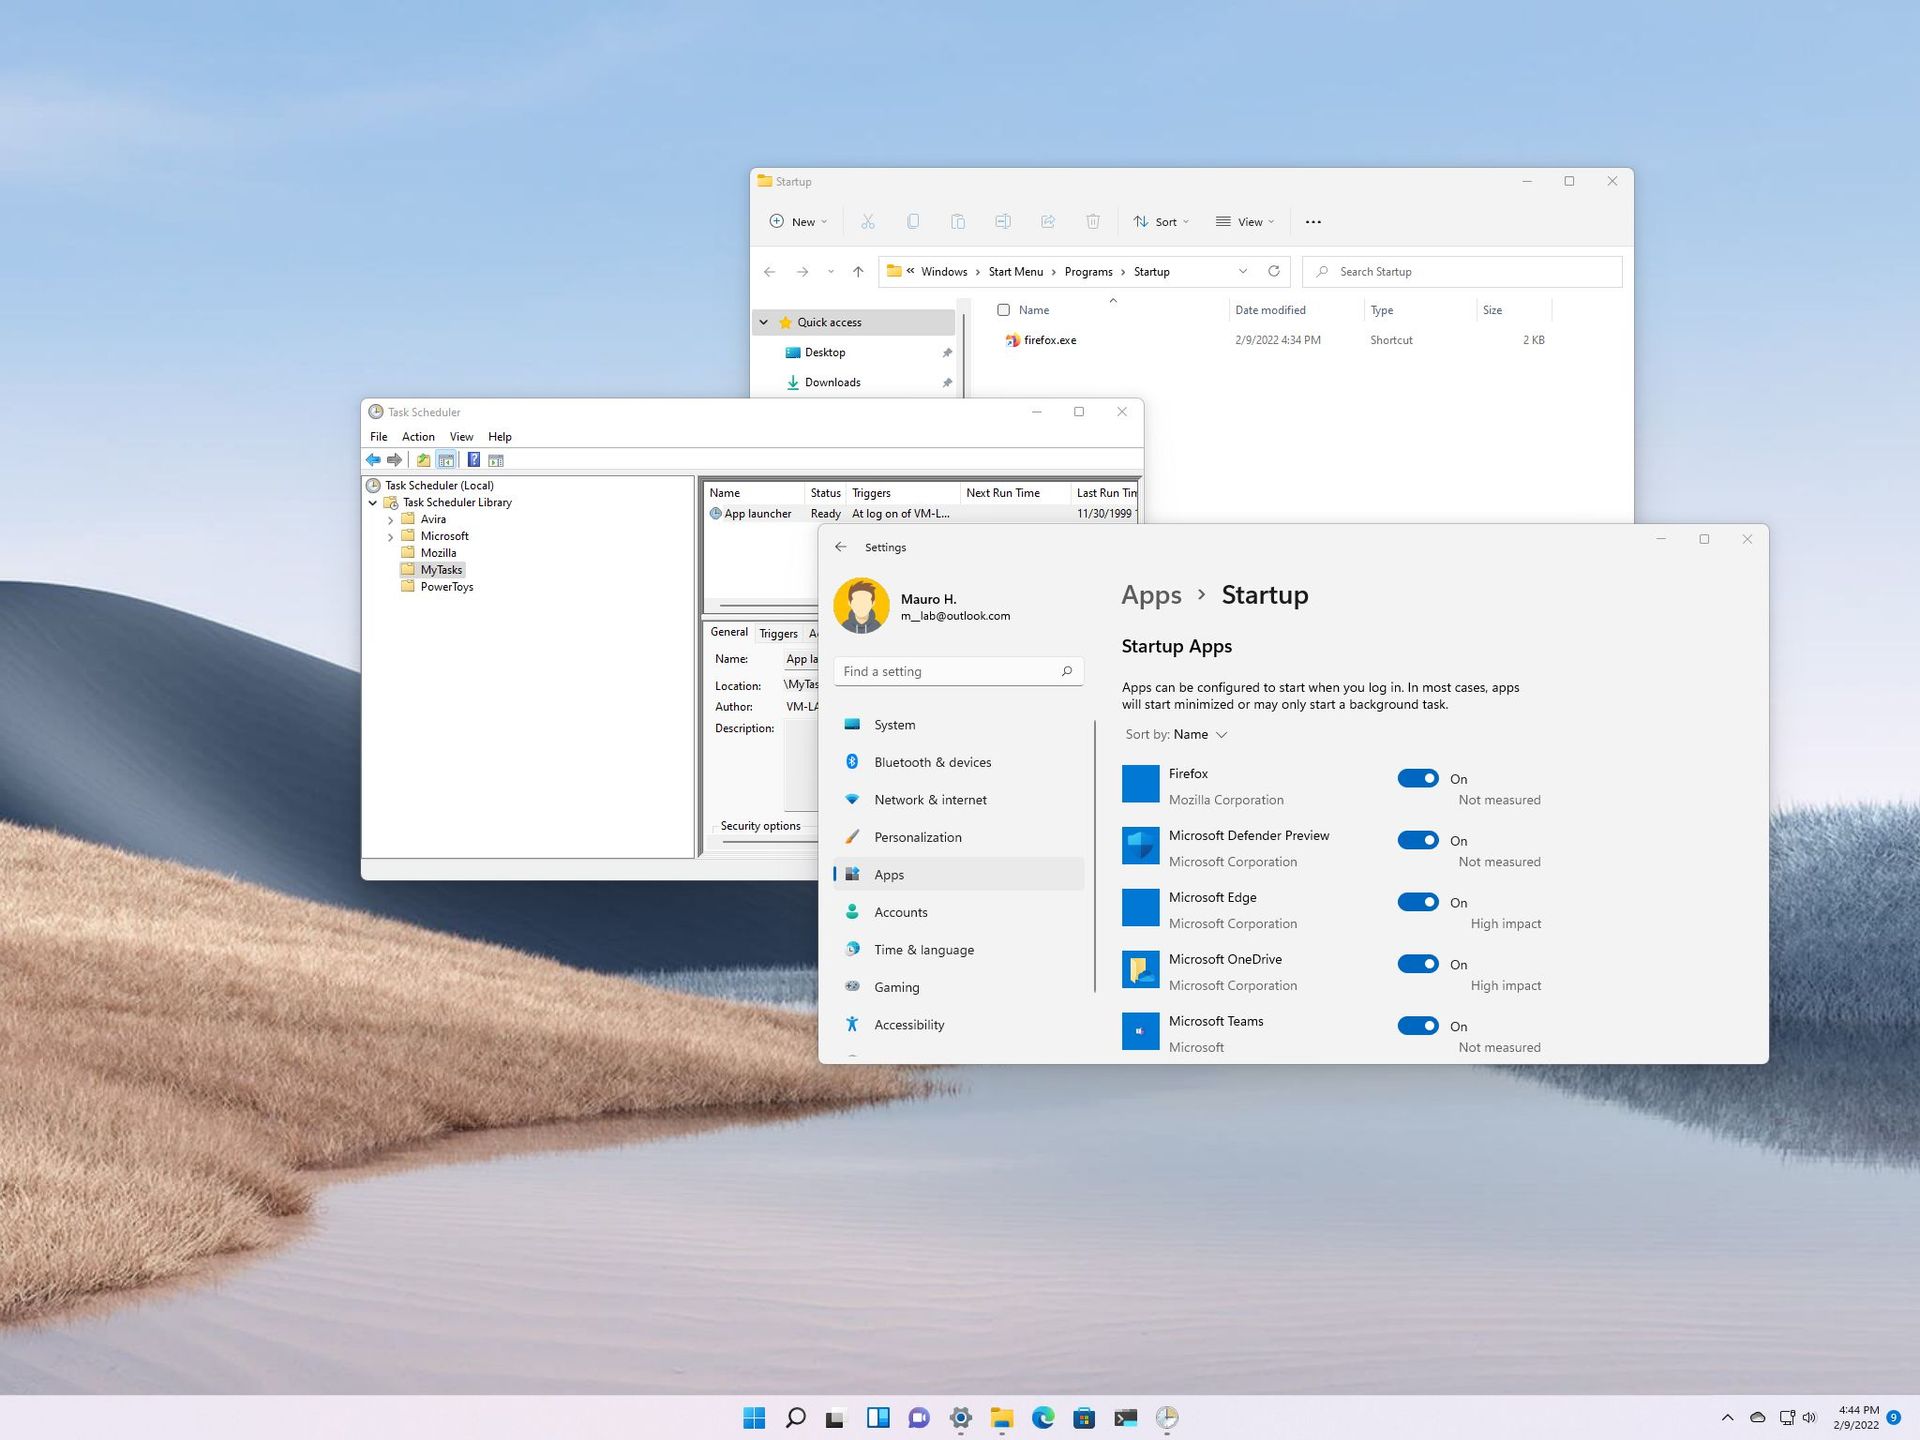Click the back arrow in Settings panel
The image size is (1920, 1440).
point(841,546)
